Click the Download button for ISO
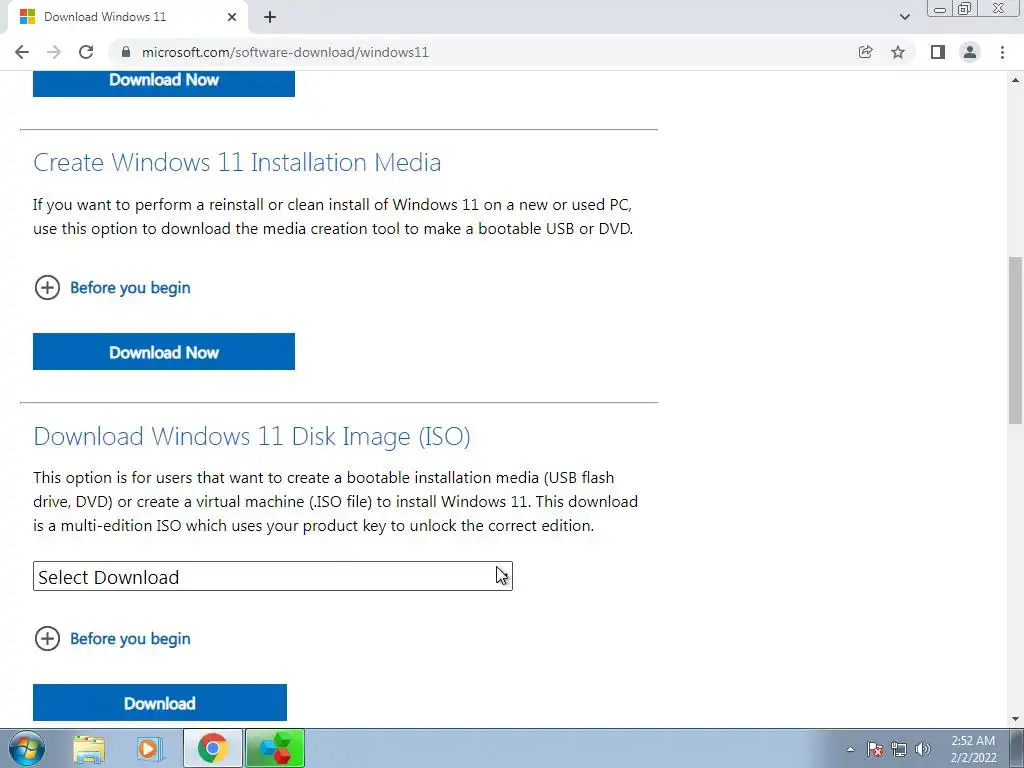Viewport: 1024px width, 768px height. point(160,703)
